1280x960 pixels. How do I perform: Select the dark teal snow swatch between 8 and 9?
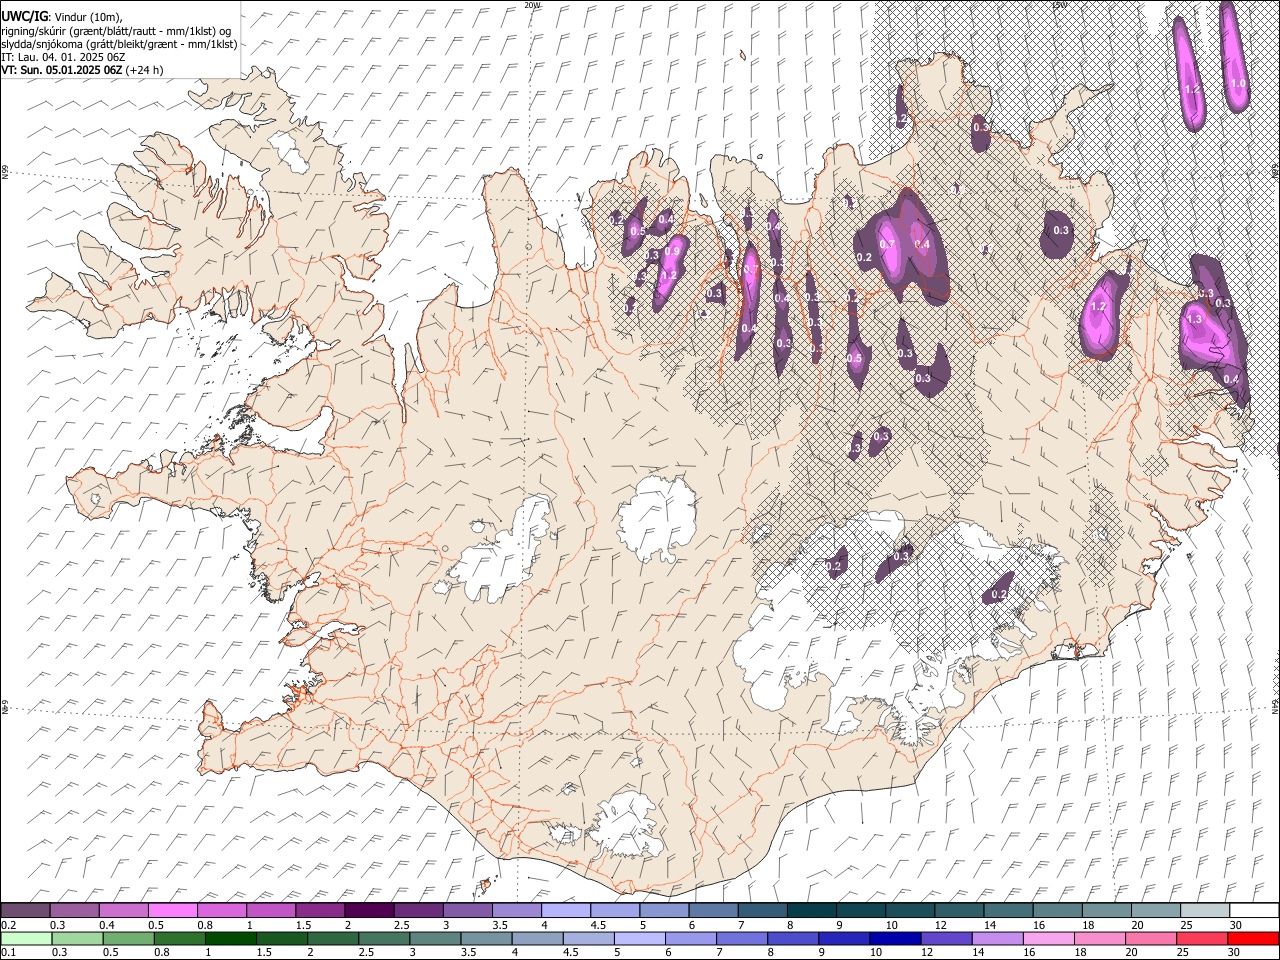click(810, 910)
